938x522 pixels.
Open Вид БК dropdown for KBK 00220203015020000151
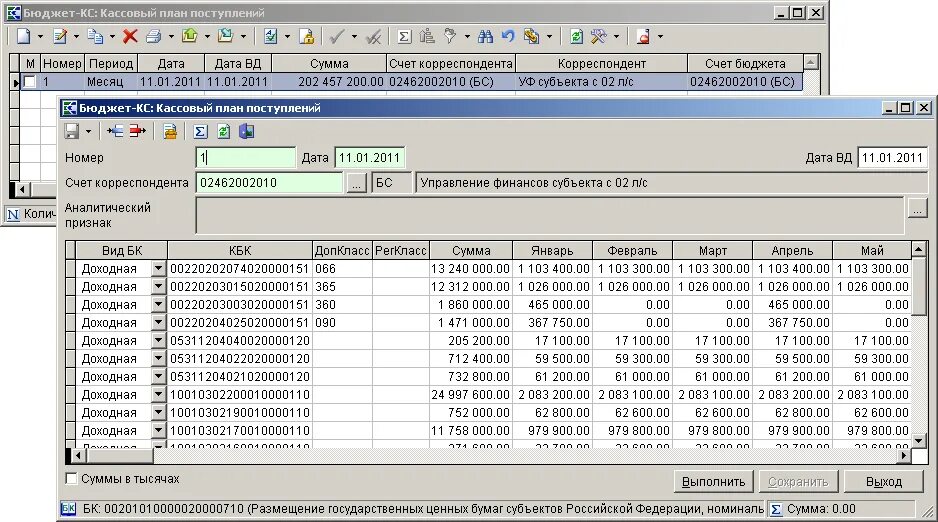click(158, 286)
